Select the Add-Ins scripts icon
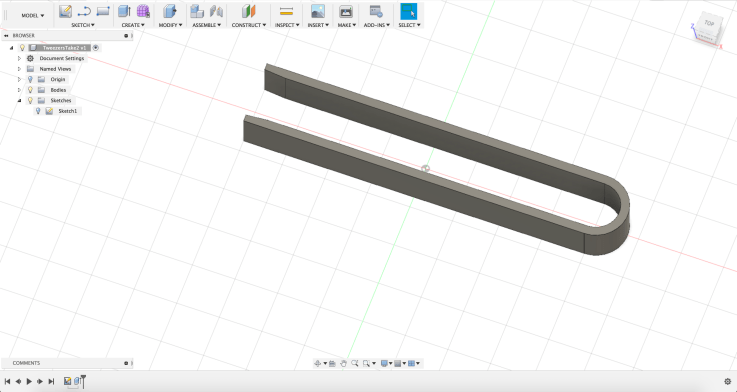This screenshot has width=737, height=392. [x=376, y=11]
